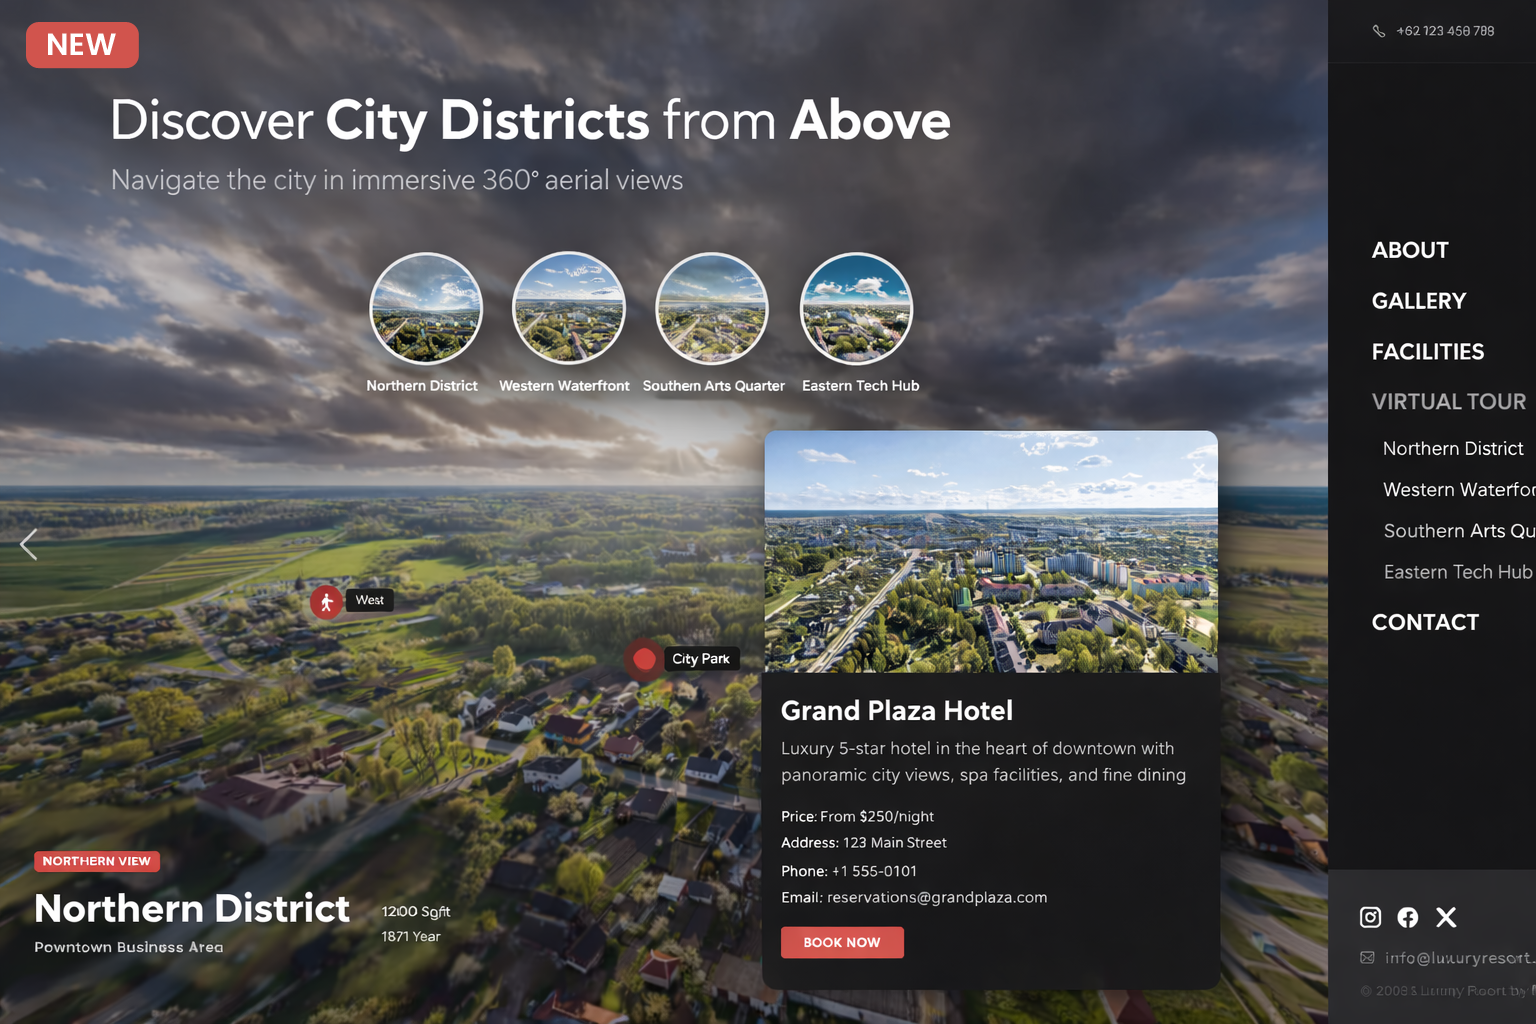Screen dimensions: 1536x1024
Task: Click the BOOK NOW button
Action: 842,943
